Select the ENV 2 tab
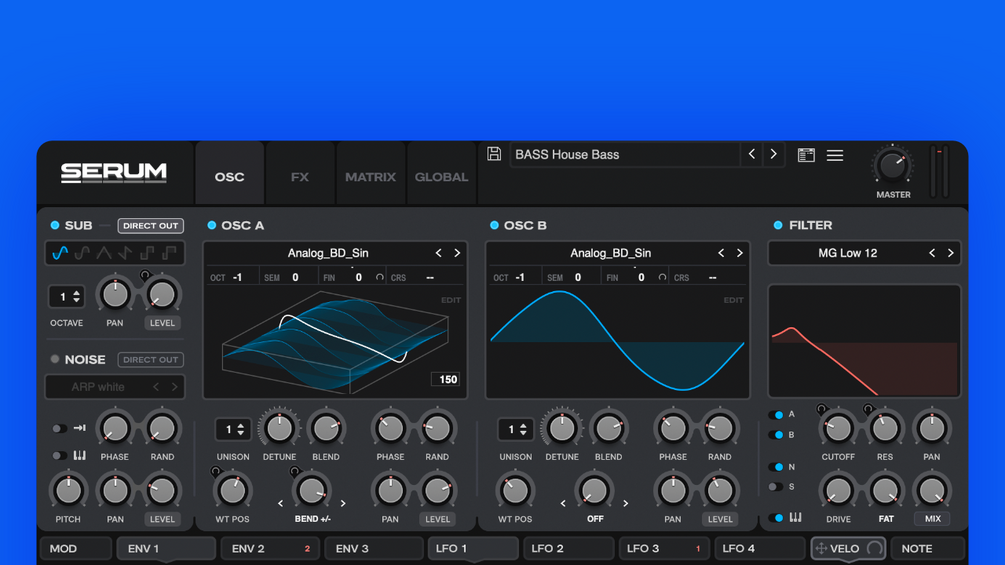Screen dimensions: 1005x565 [270, 548]
